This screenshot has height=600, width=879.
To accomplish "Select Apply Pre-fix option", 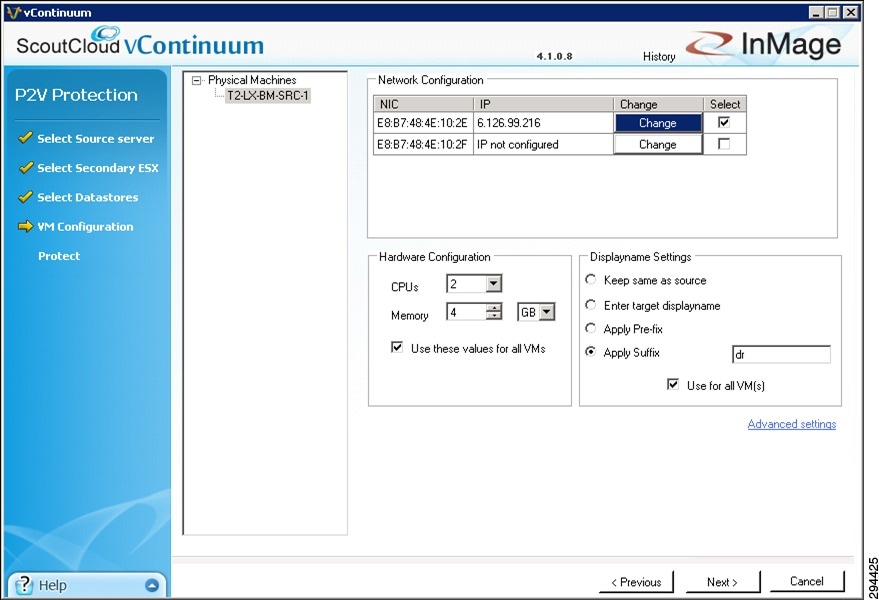I will pos(590,328).
